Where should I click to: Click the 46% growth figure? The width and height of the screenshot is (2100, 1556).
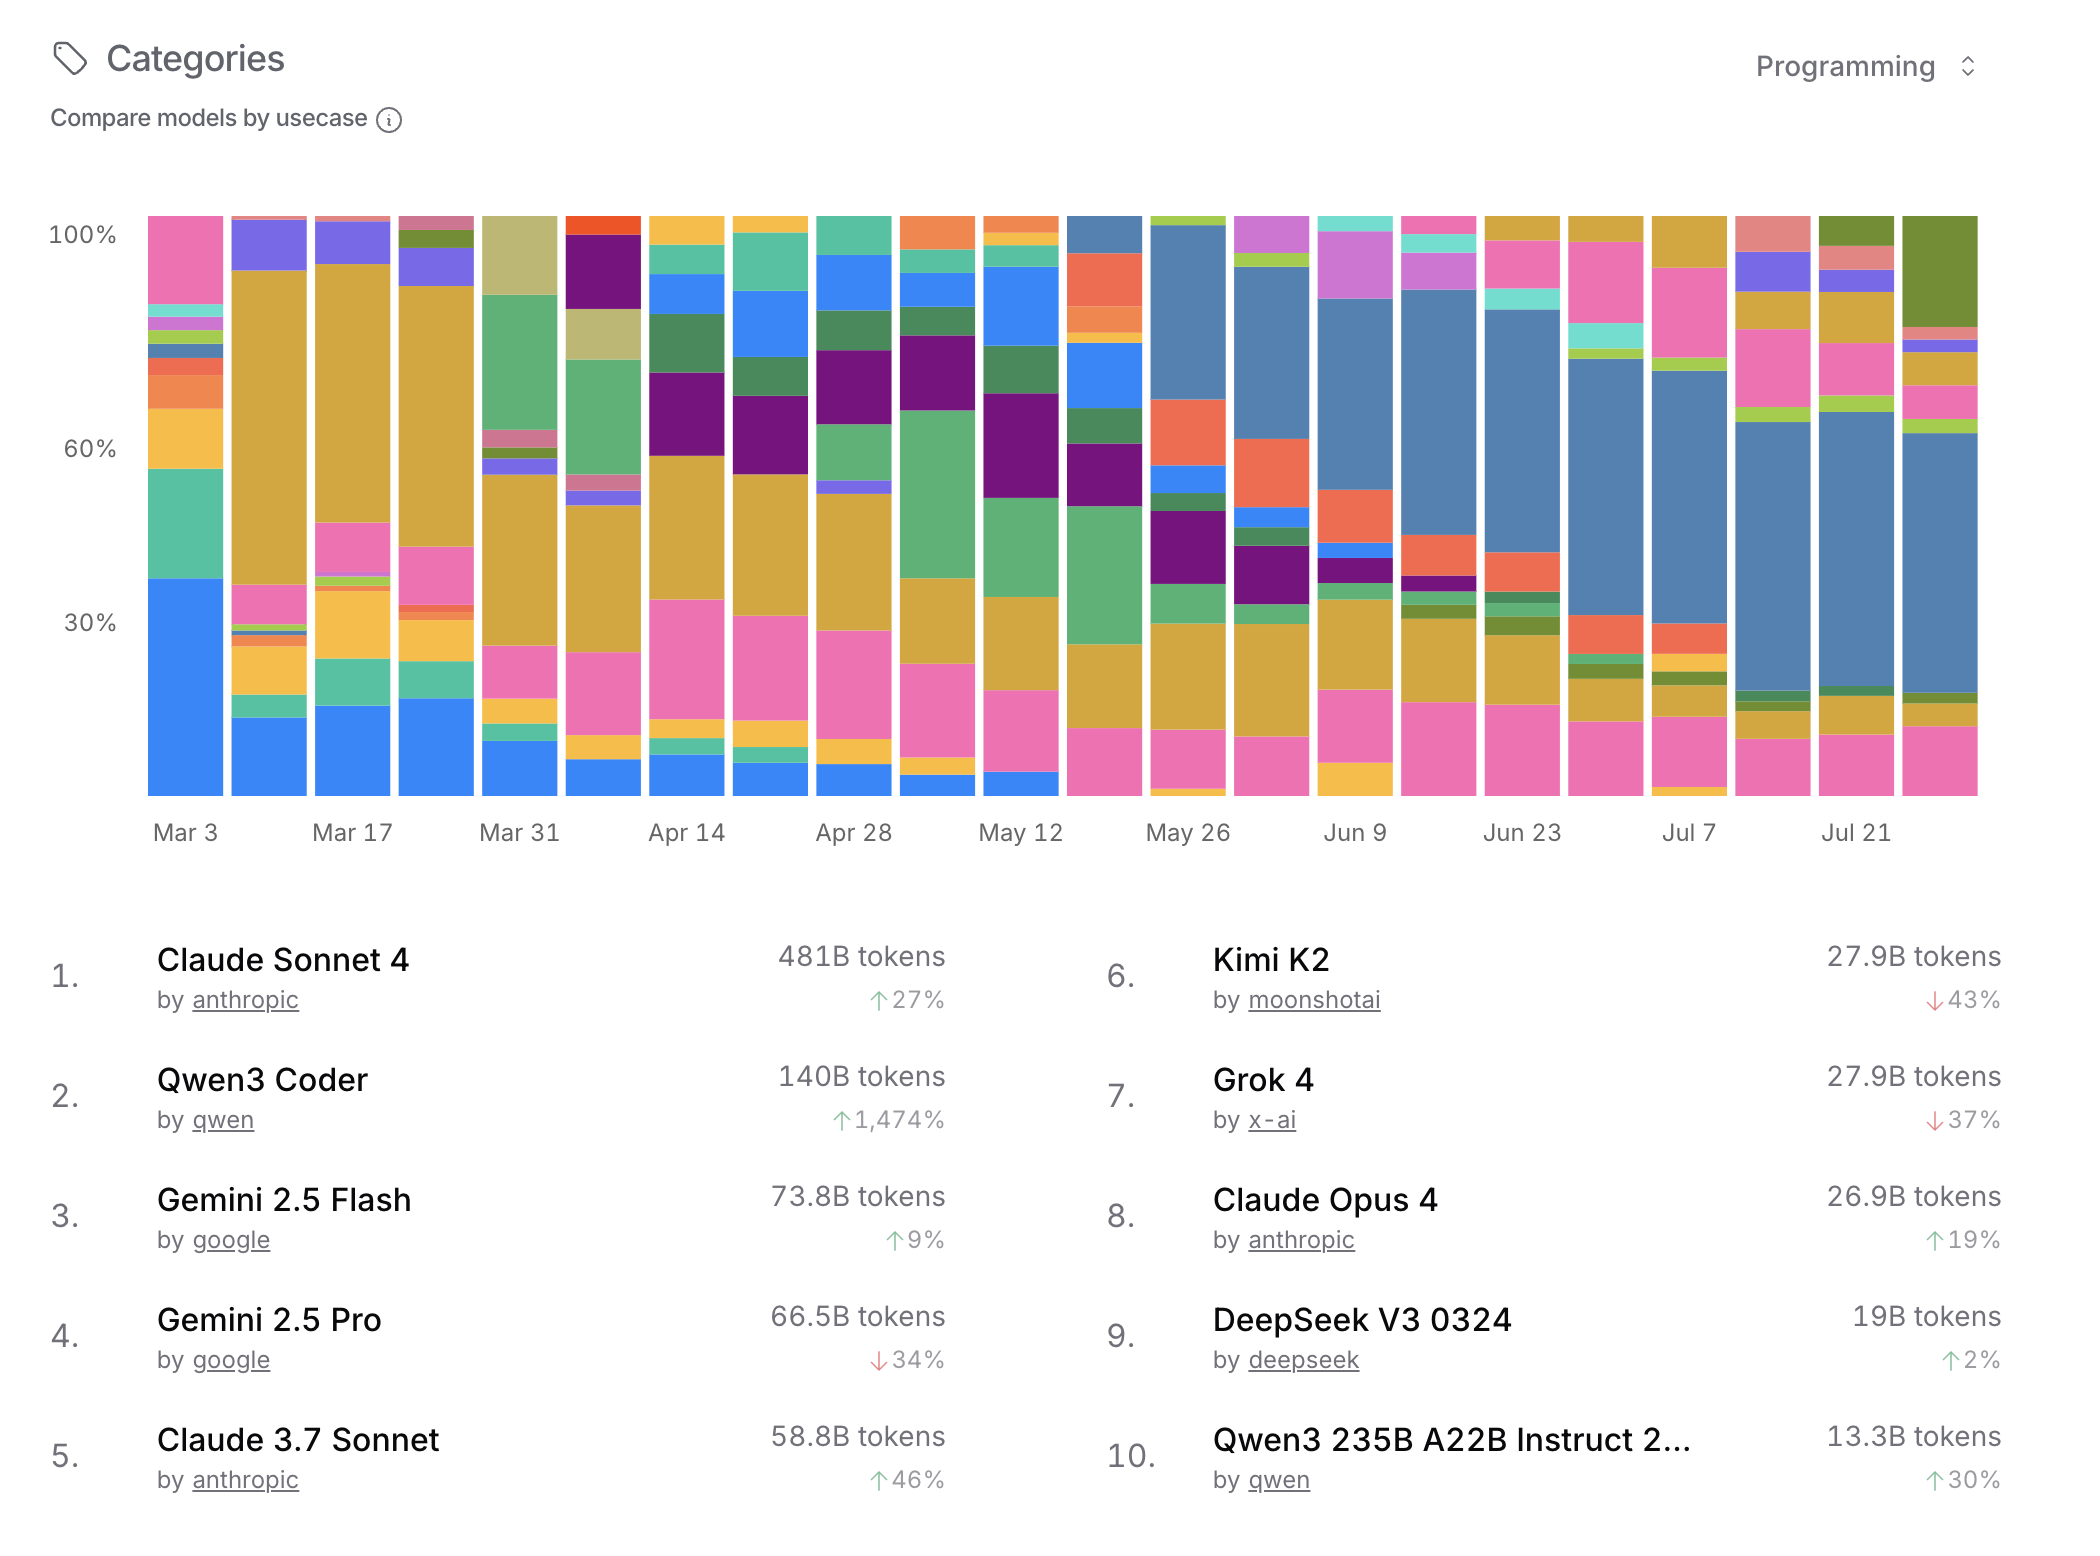tap(907, 1480)
